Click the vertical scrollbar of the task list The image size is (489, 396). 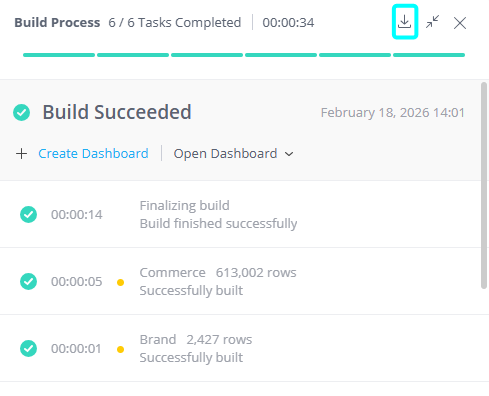pyautogui.click(x=484, y=185)
